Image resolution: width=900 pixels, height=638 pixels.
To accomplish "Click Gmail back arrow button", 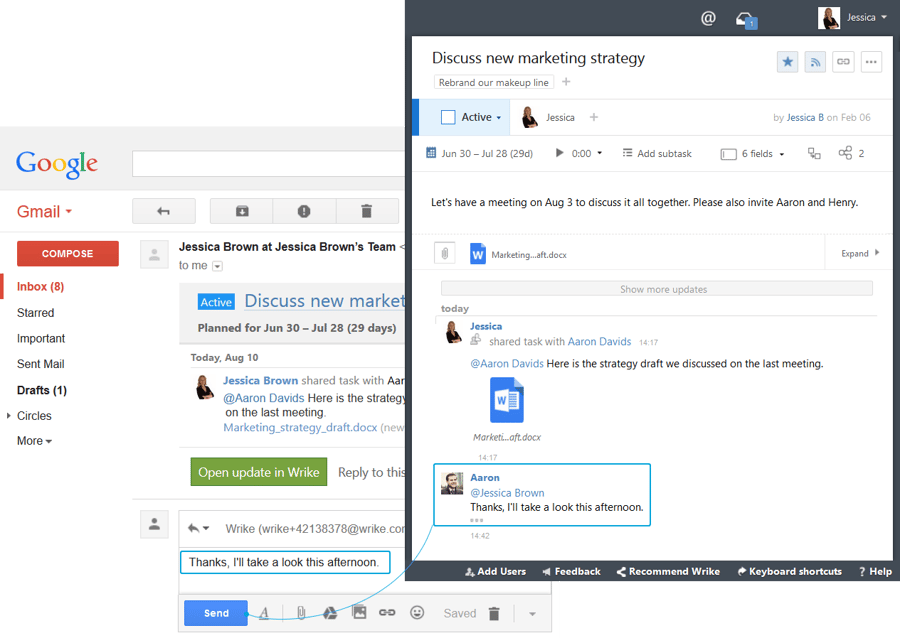I will (164, 211).
